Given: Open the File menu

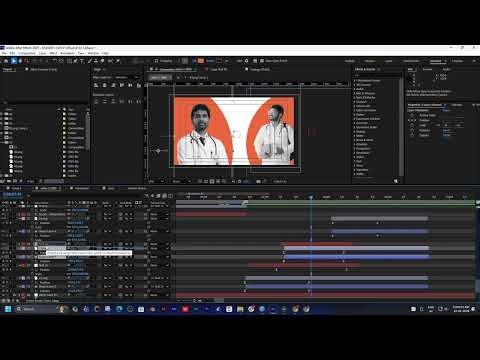Looking at the screenshot, I should [4, 53].
